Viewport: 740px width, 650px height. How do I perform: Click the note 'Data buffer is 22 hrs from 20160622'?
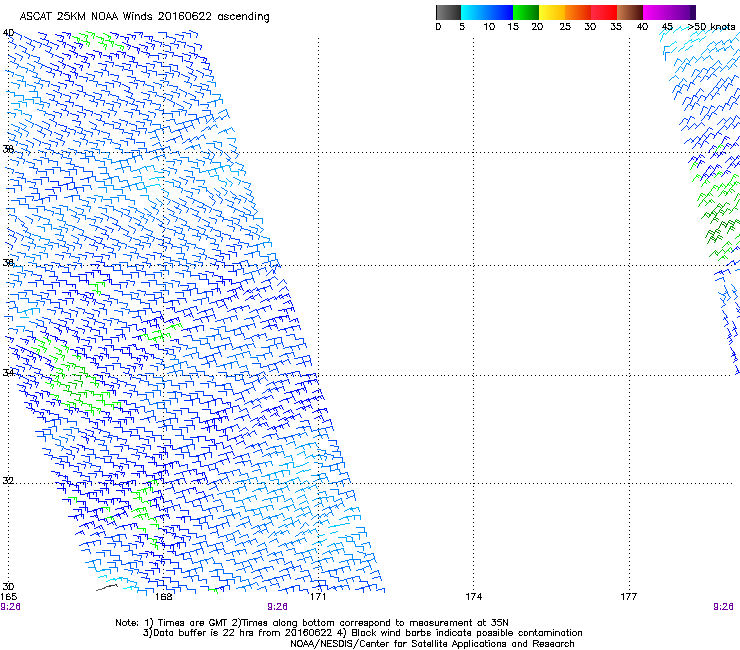point(243,633)
